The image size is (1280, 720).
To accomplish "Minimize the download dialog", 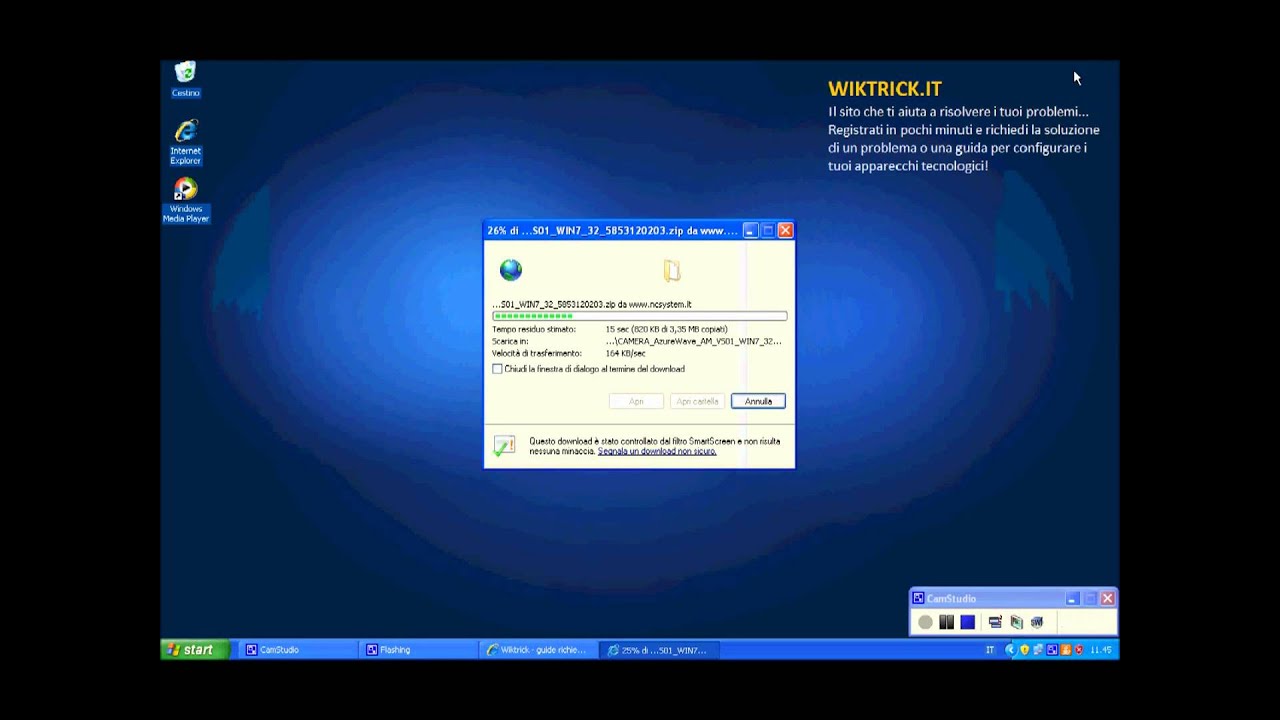I will point(750,230).
